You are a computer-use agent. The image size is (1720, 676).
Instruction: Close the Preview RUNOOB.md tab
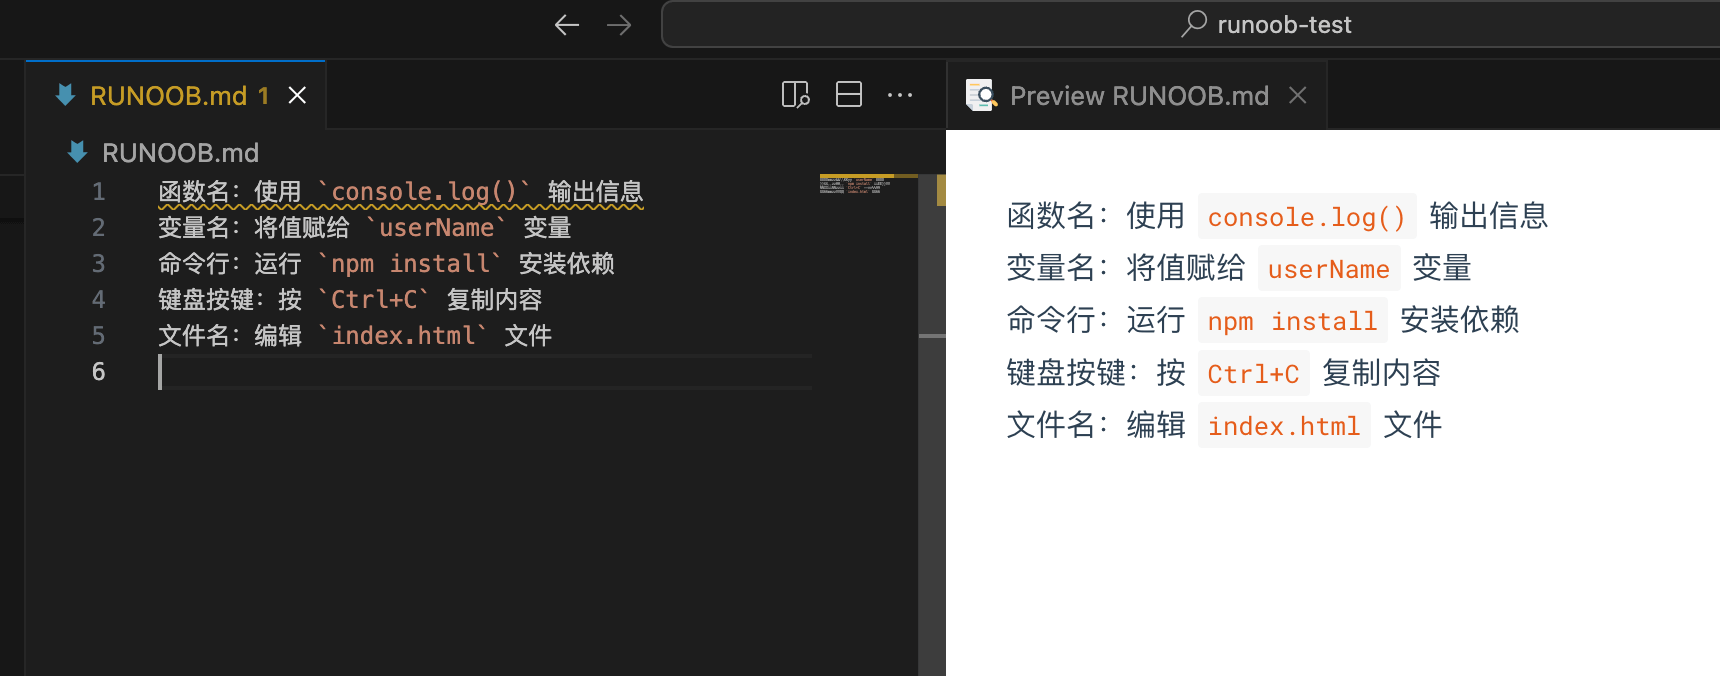click(x=1298, y=95)
